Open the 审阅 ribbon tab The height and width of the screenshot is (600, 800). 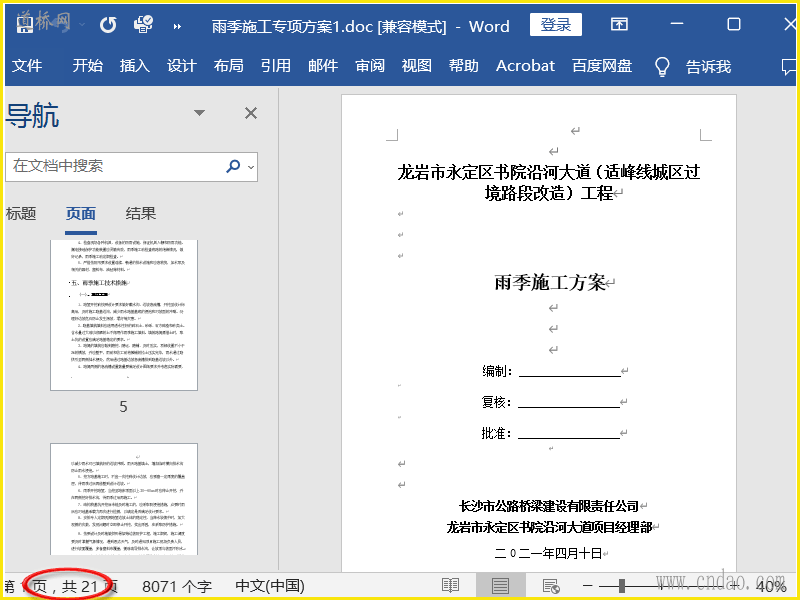pyautogui.click(x=370, y=66)
